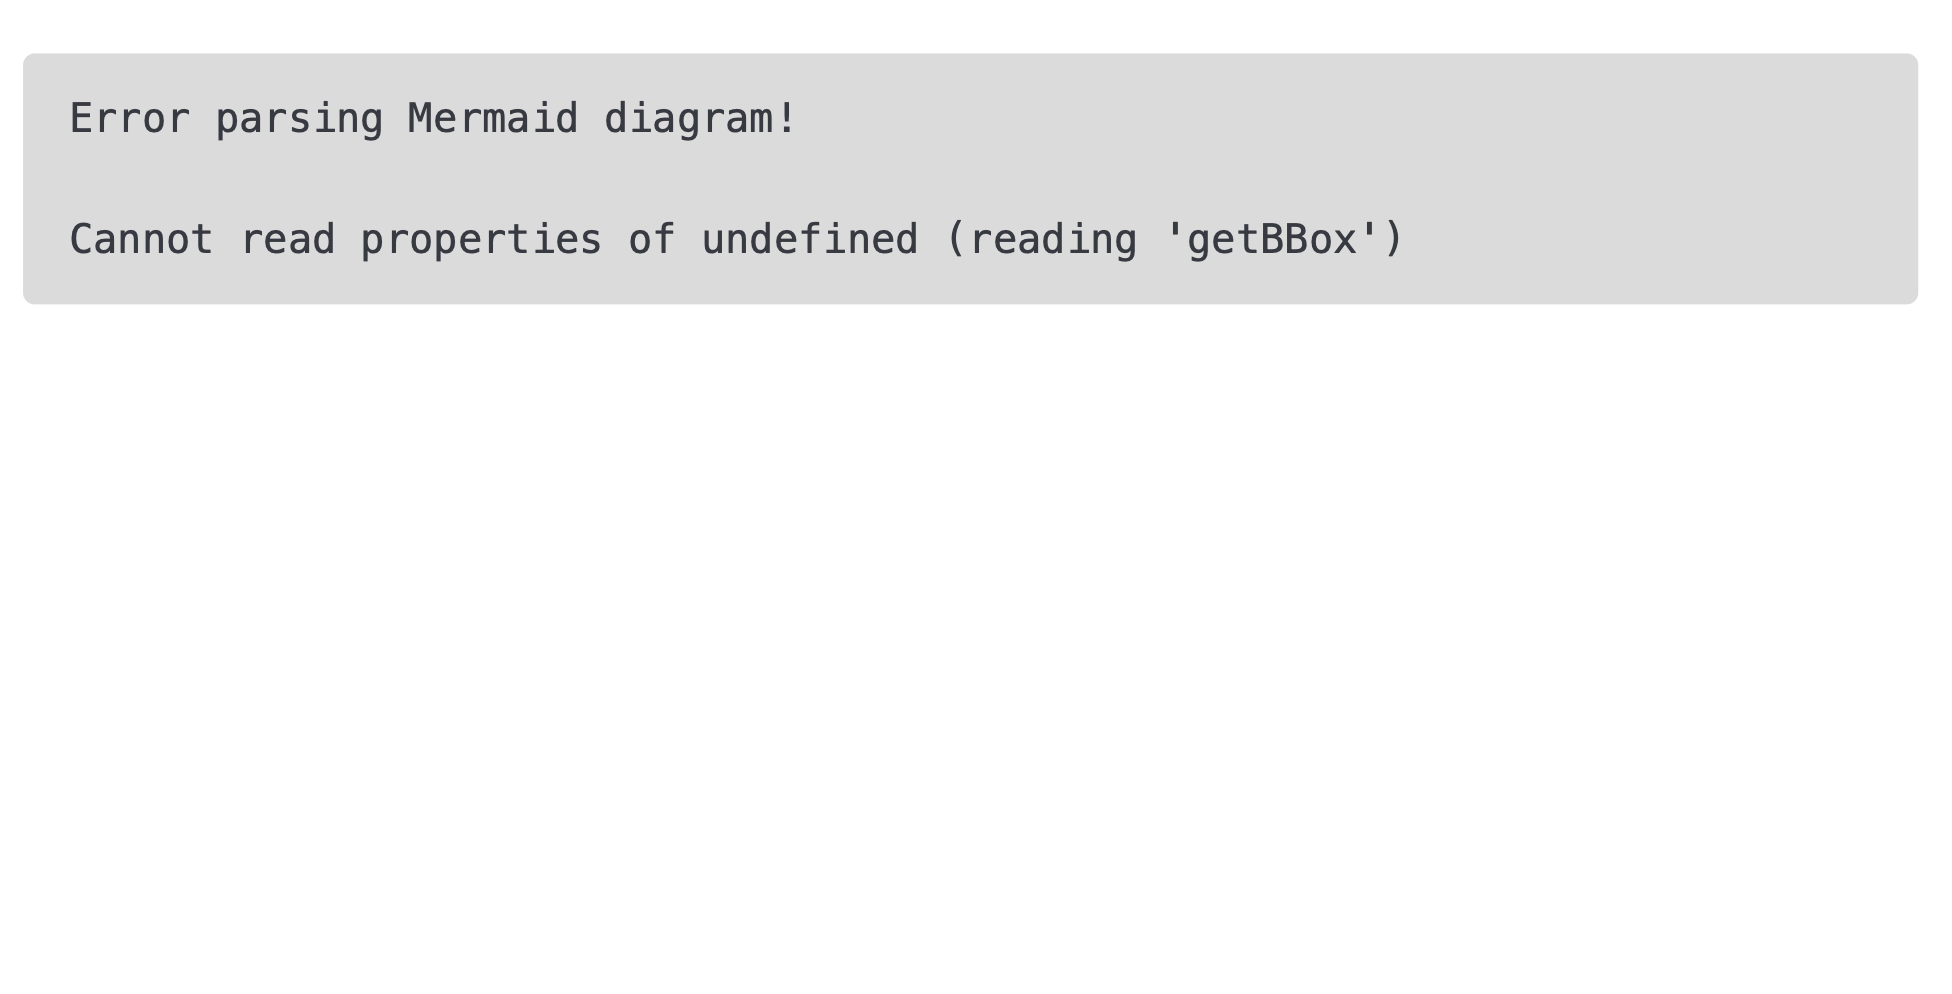
Task: Click the word 'reading' inside the parentheses
Action: tap(1053, 240)
